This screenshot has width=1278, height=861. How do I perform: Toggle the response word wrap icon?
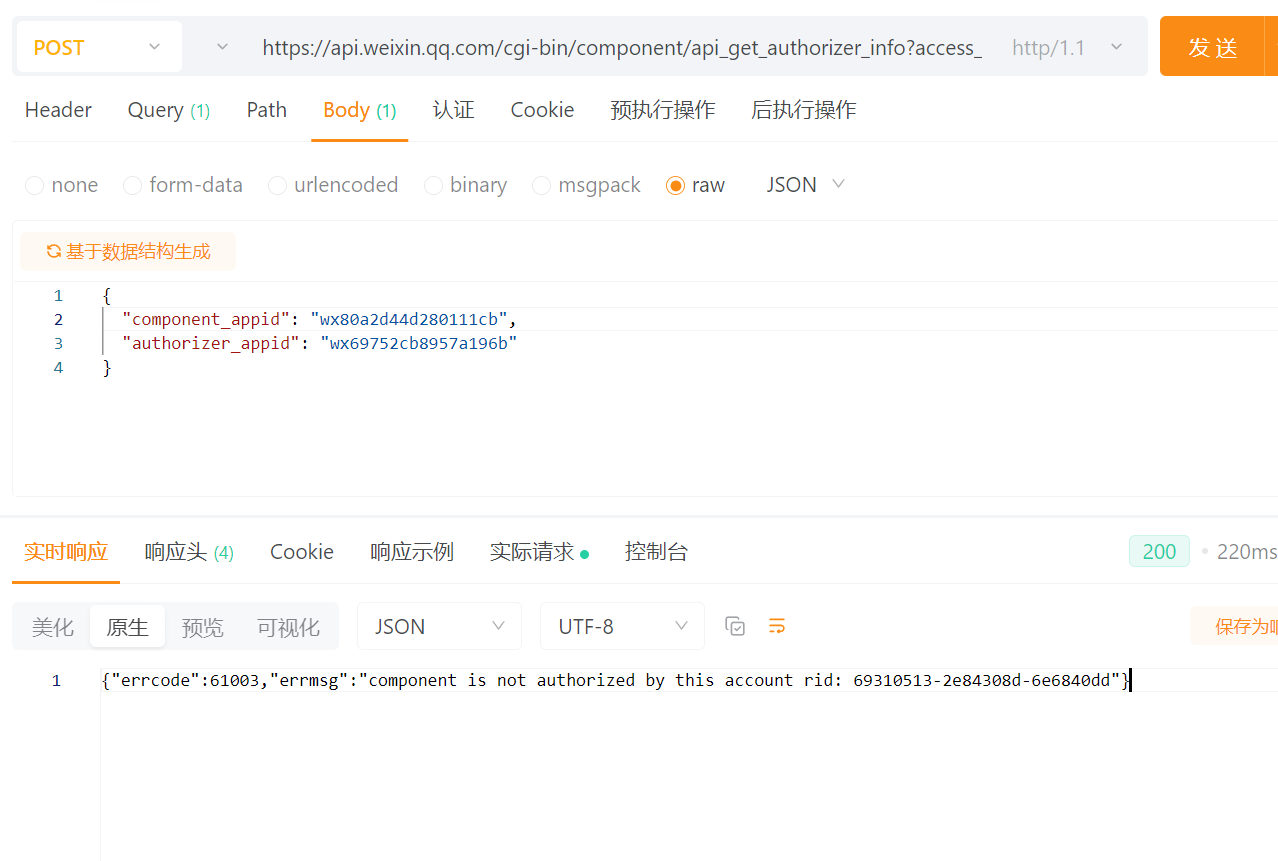point(777,627)
